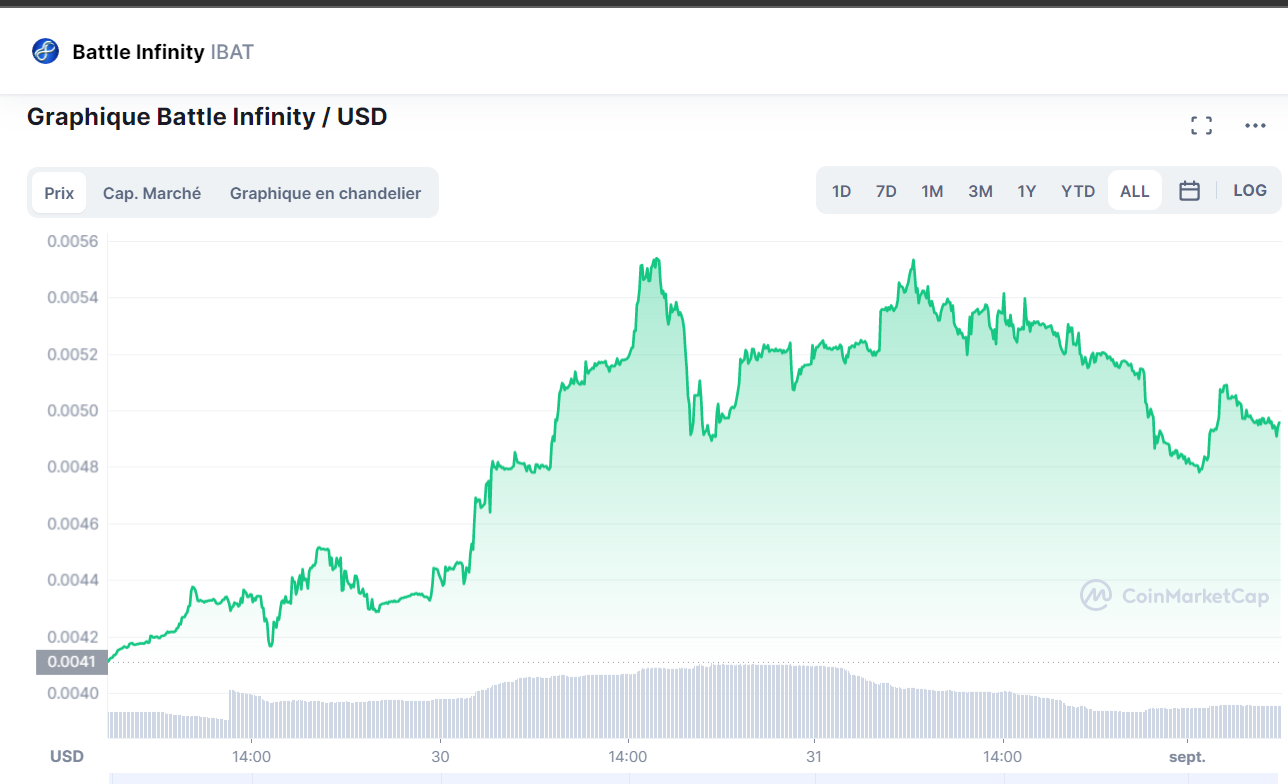Click the 31 date label on the time axis
The height and width of the screenshot is (784, 1288).
click(x=814, y=757)
